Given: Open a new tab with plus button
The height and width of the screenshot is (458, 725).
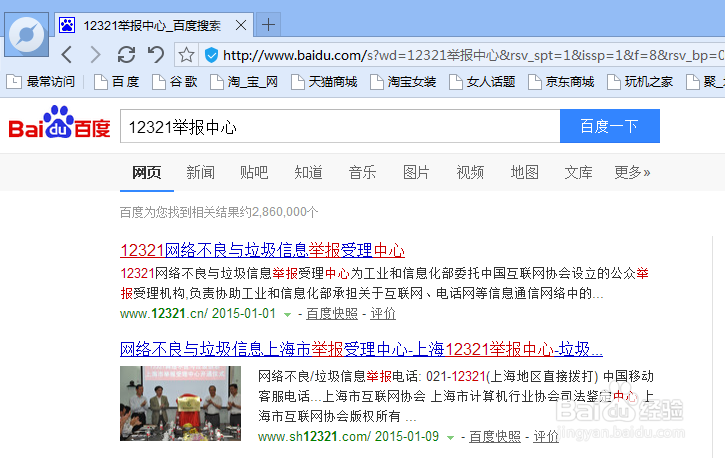Looking at the screenshot, I should (268, 24).
